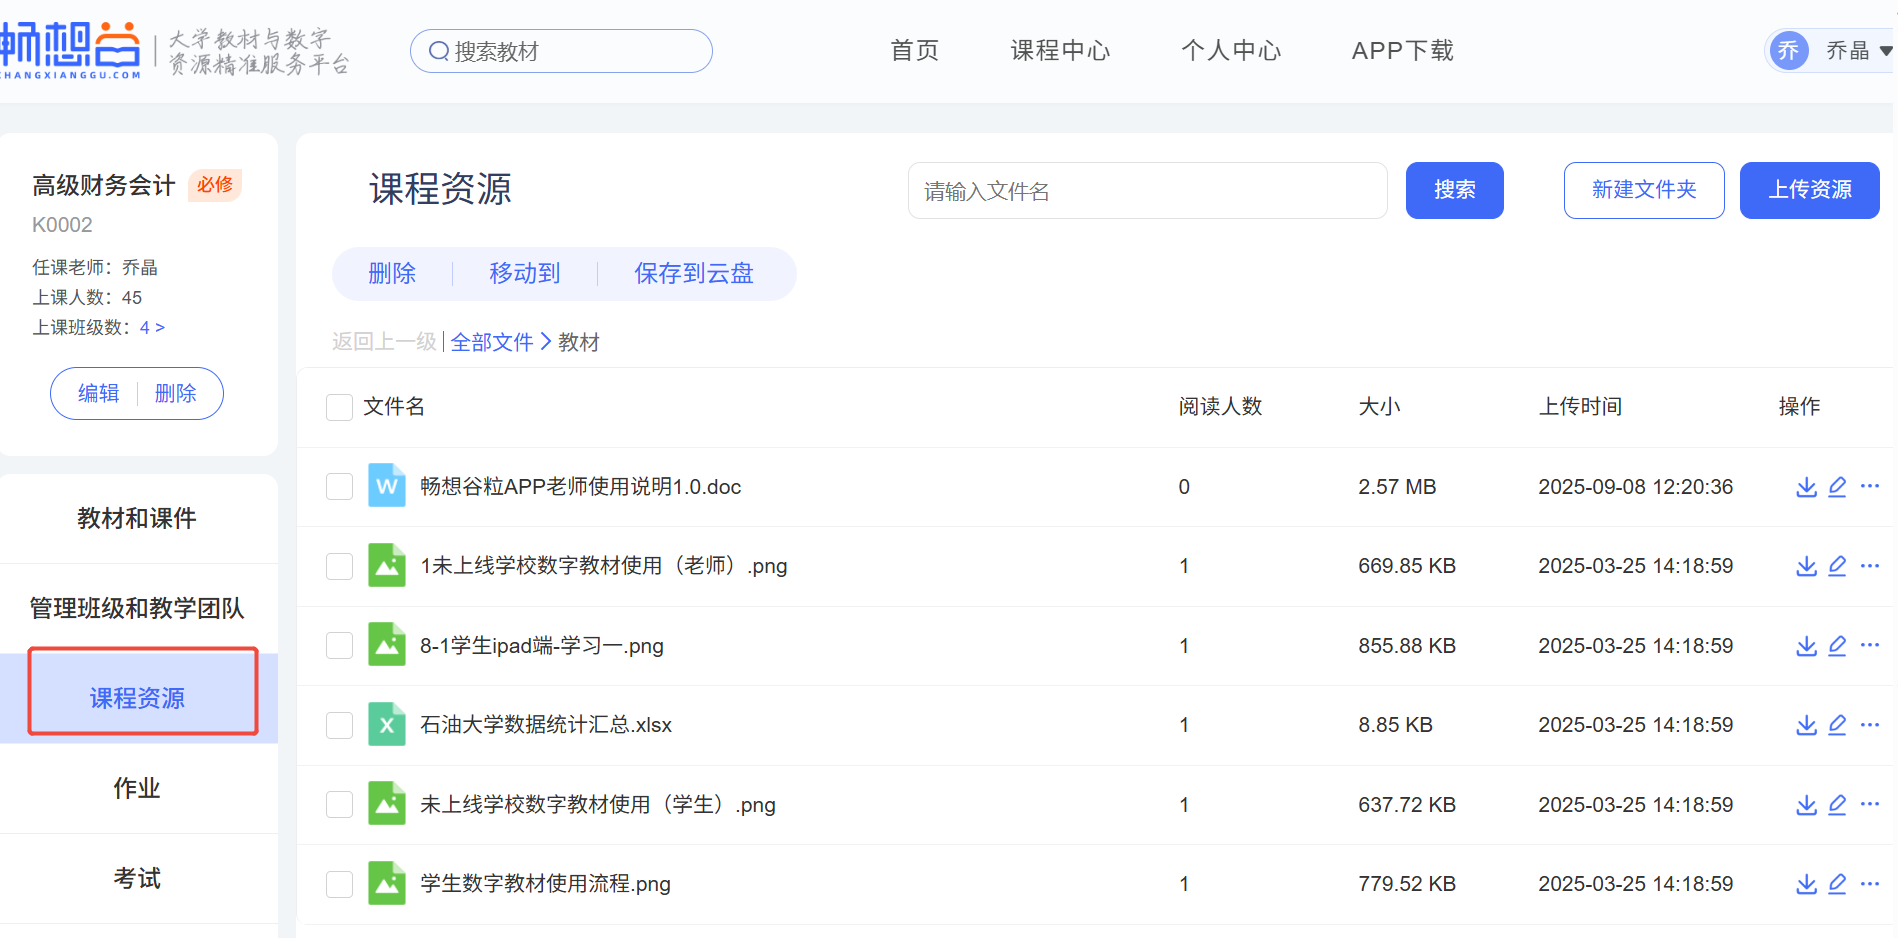Click edit pencil icon for 石油大学数据统计汇总.xlsx
Screen dimensions: 1898x938
tap(1837, 725)
